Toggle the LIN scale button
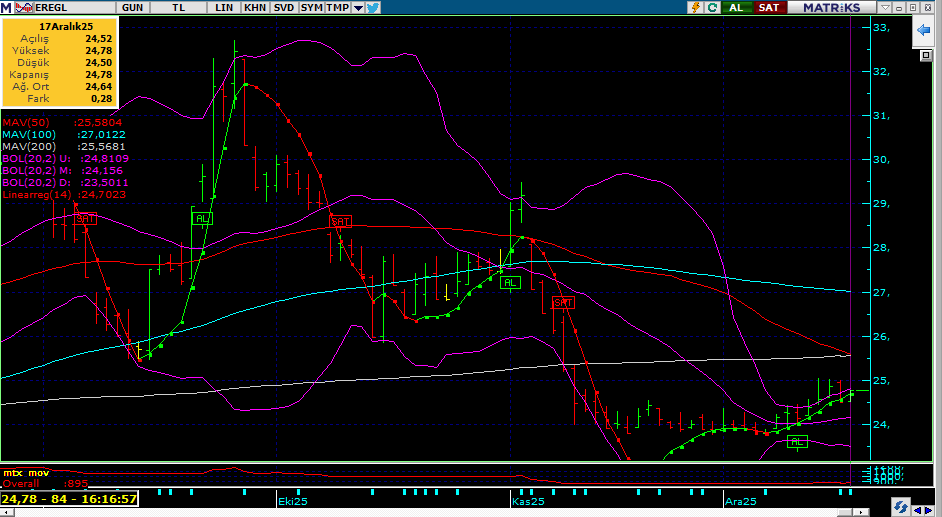The image size is (942, 517). pyautogui.click(x=225, y=7)
